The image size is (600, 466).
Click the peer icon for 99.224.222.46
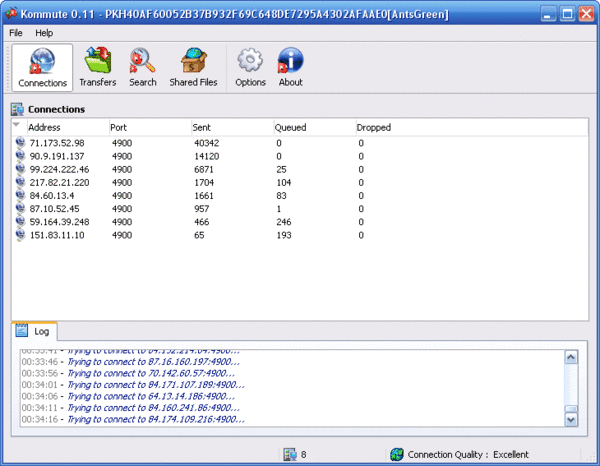pos(20,169)
